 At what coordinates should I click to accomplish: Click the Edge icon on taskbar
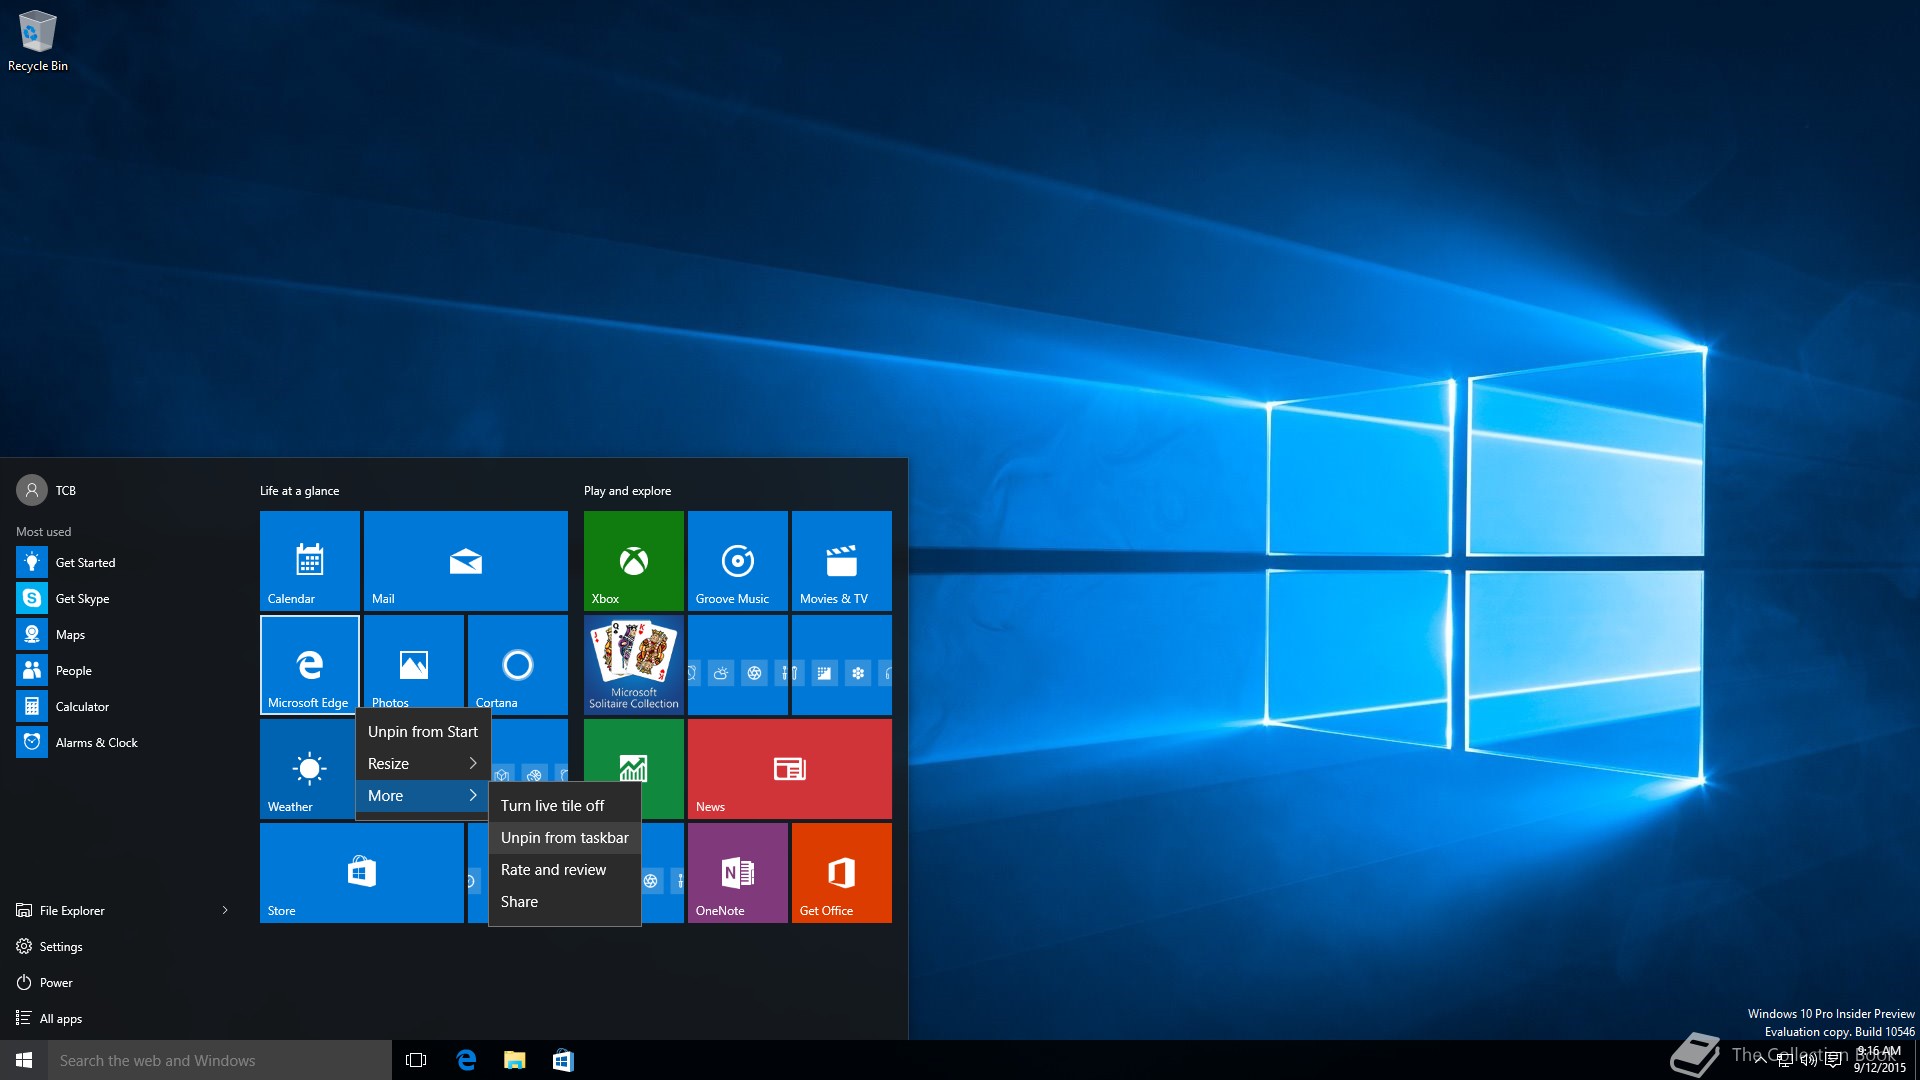click(x=466, y=1060)
